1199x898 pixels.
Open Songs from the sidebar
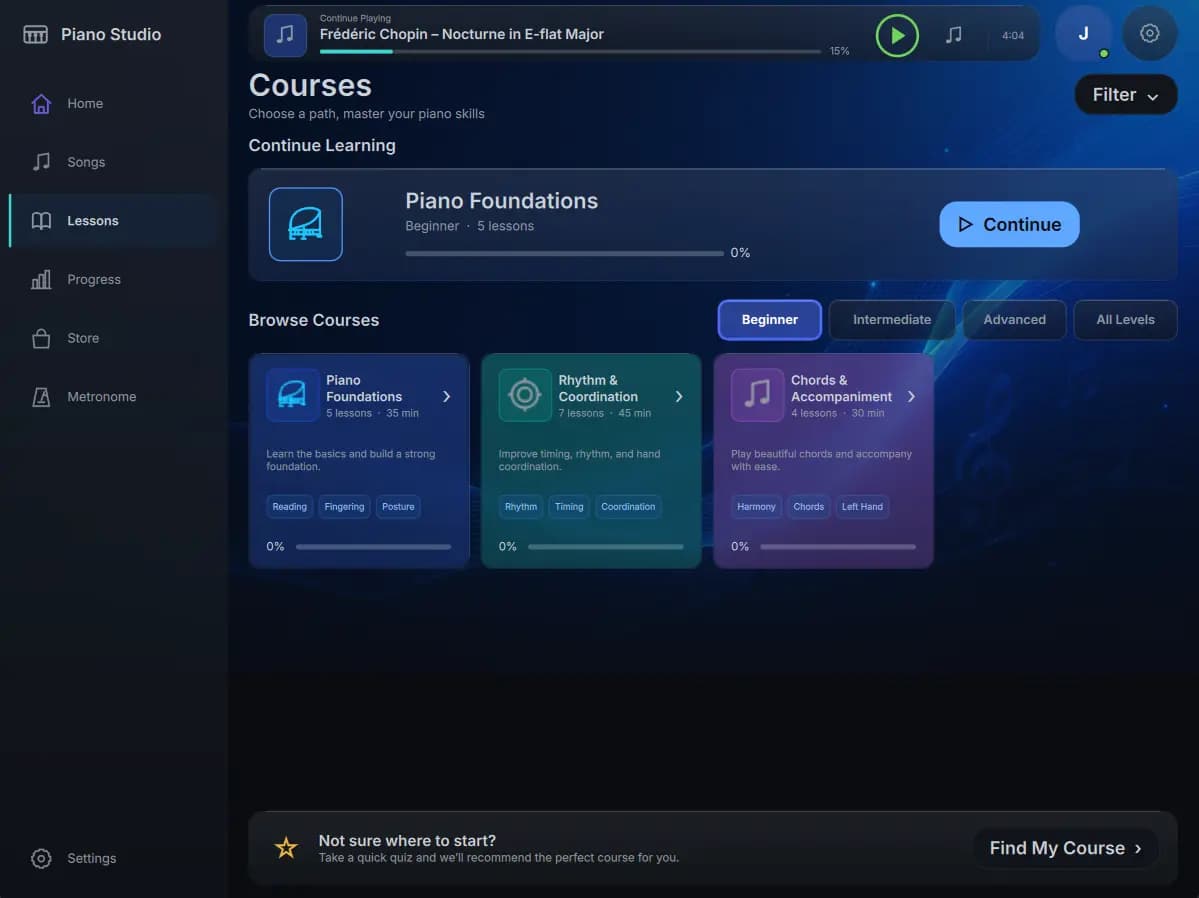(x=115, y=161)
